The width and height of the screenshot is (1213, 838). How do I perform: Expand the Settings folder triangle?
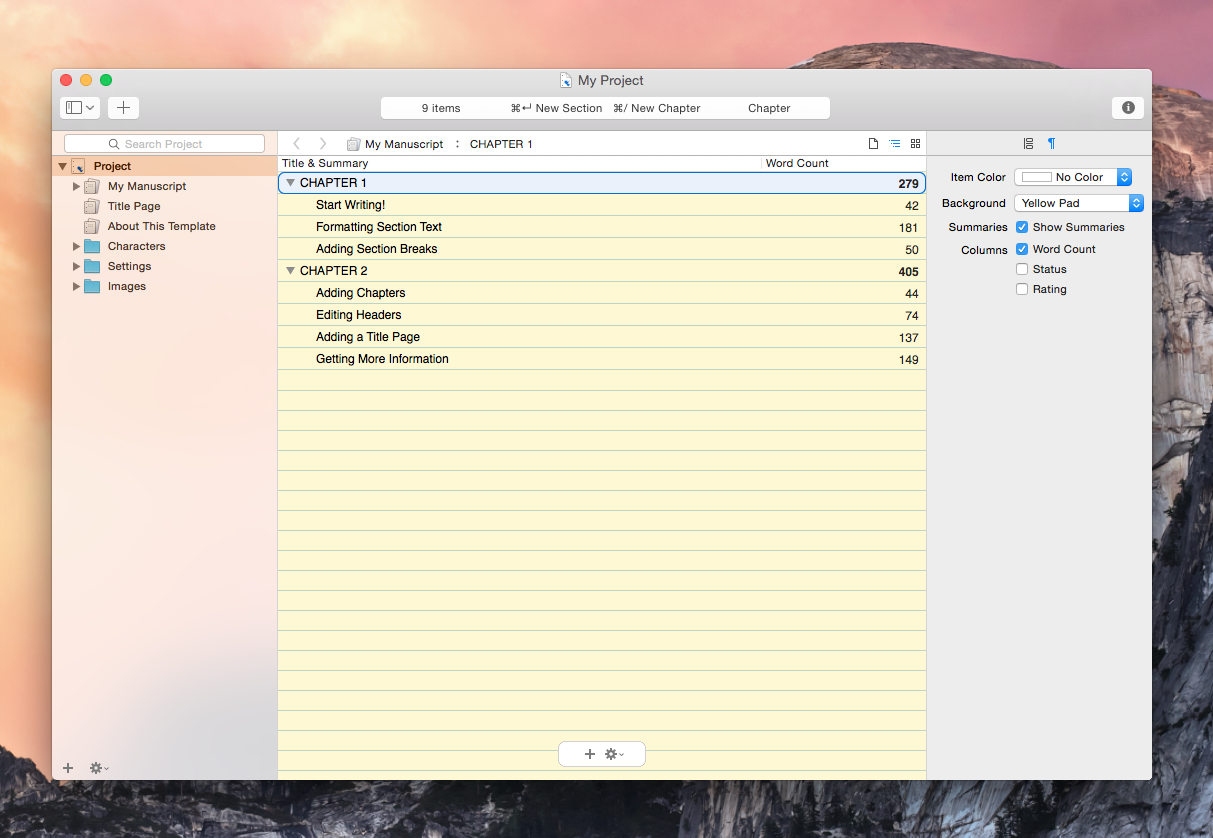(x=76, y=266)
